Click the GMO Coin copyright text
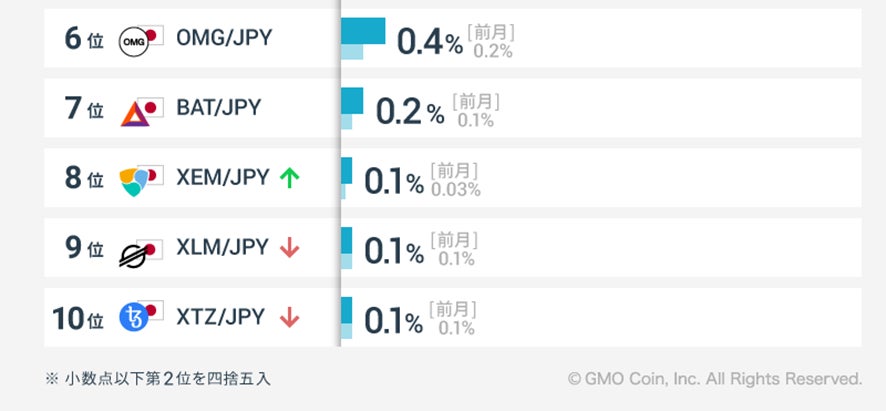Image resolution: width=886 pixels, height=411 pixels. (714, 379)
